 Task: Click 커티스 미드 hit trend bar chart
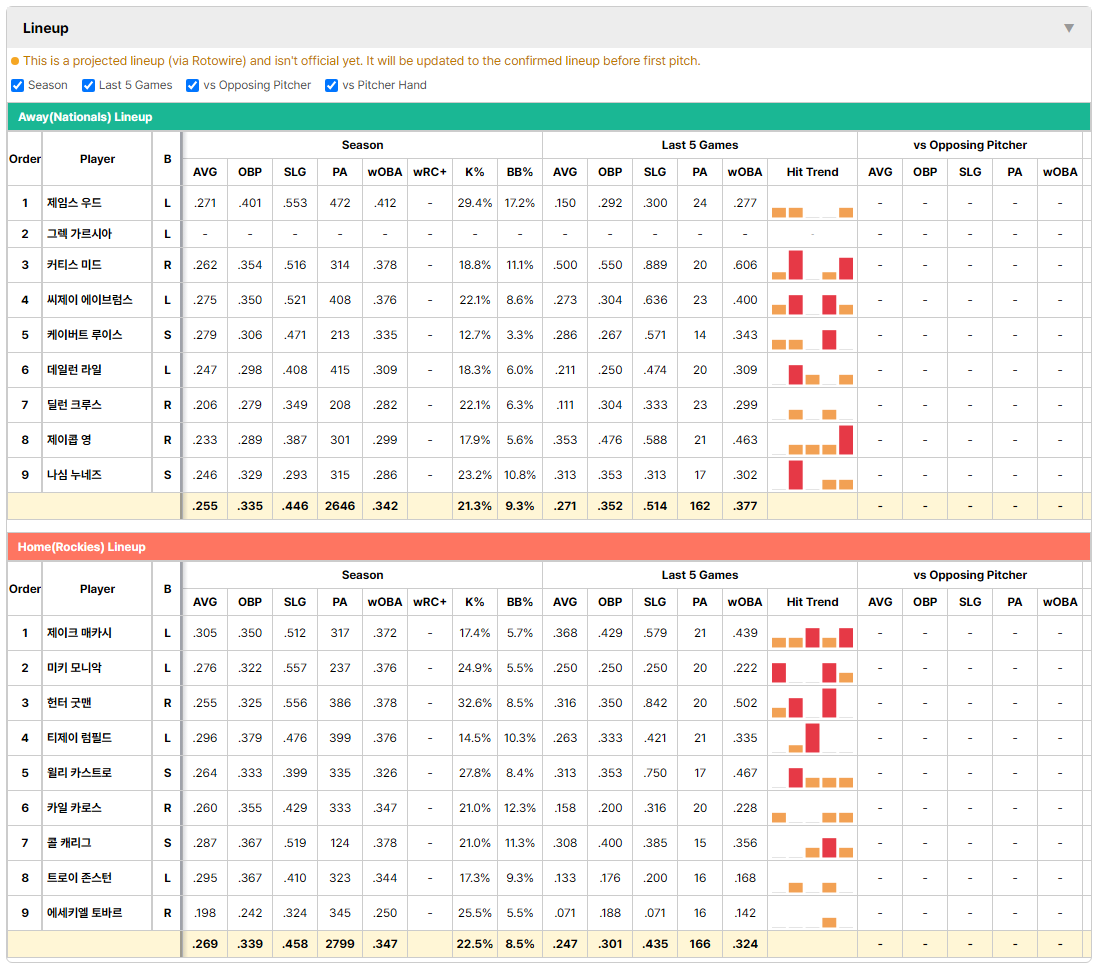[x=812, y=265]
